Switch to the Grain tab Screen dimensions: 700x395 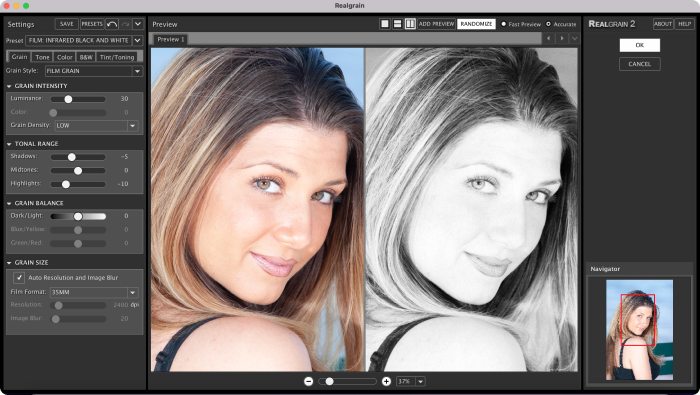coord(19,57)
